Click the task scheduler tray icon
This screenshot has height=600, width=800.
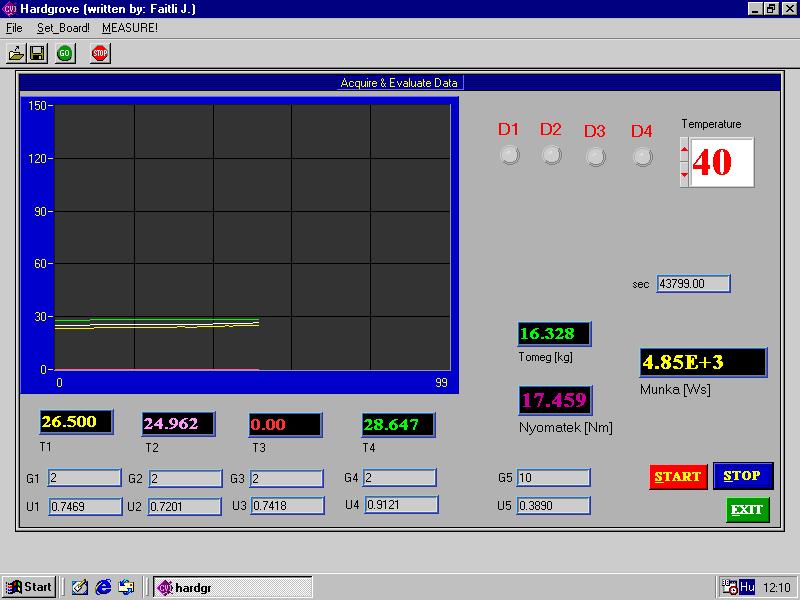pyautogui.click(x=730, y=587)
